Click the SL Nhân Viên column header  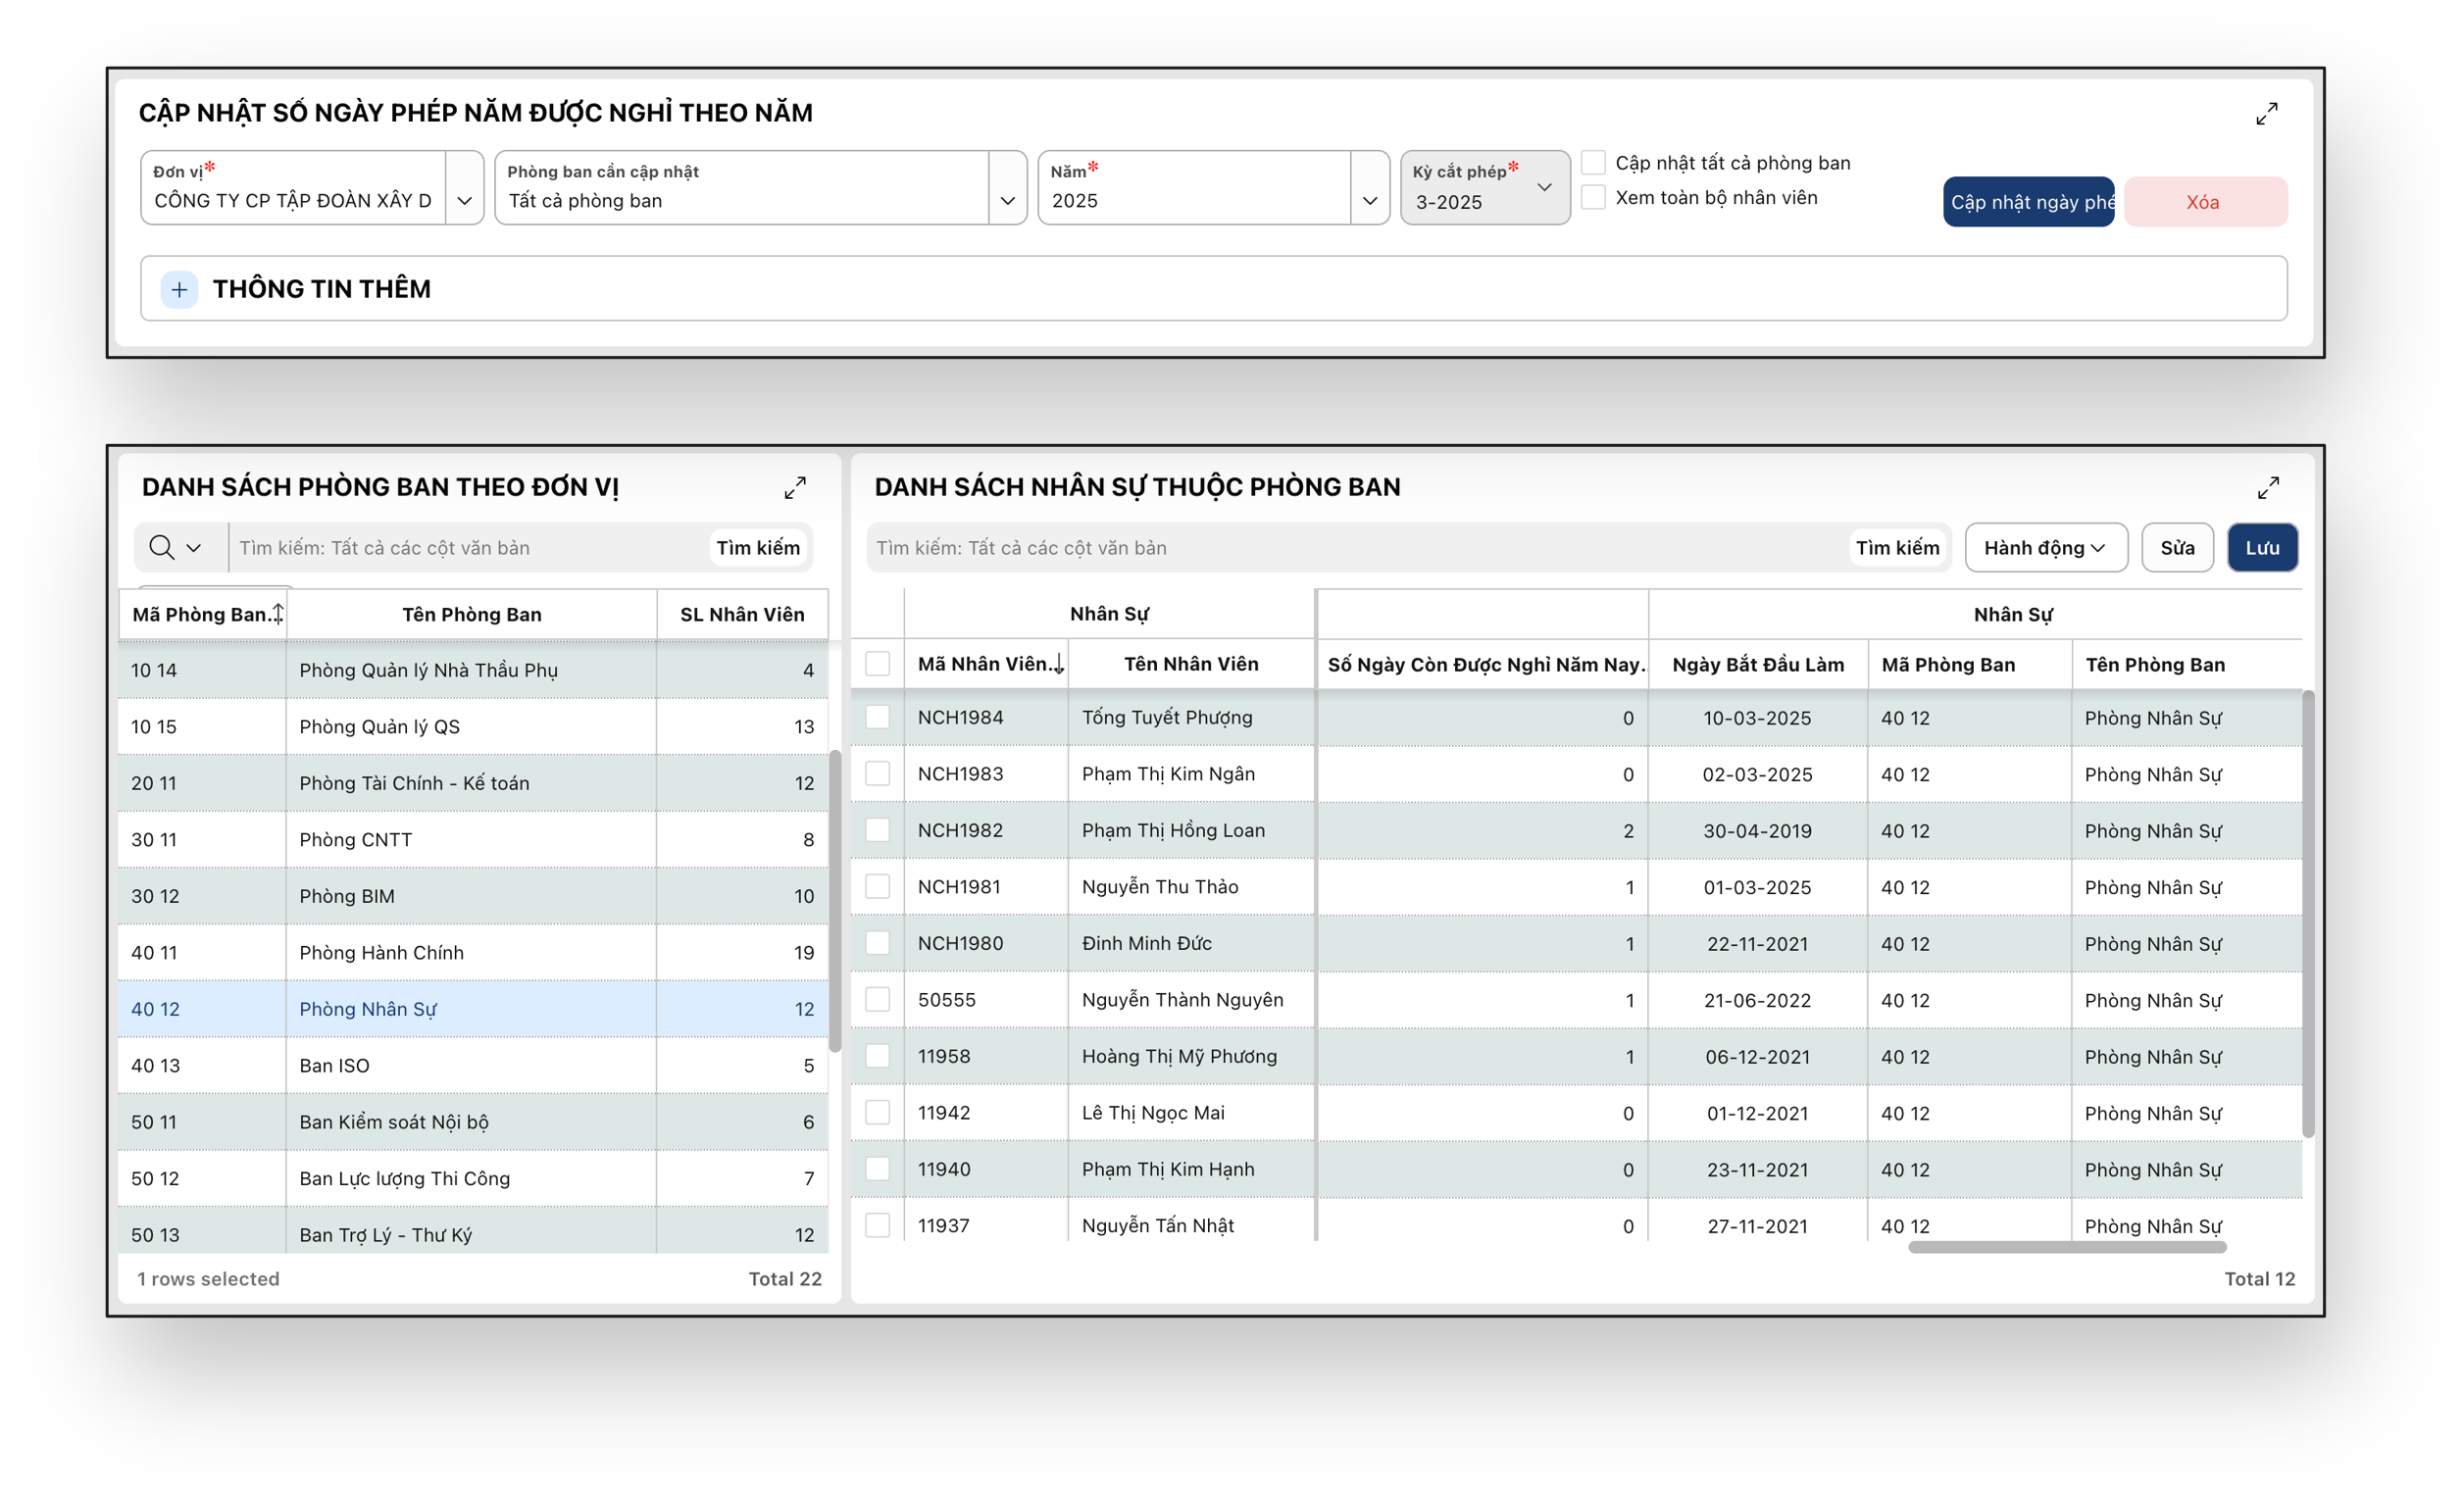(x=742, y=614)
